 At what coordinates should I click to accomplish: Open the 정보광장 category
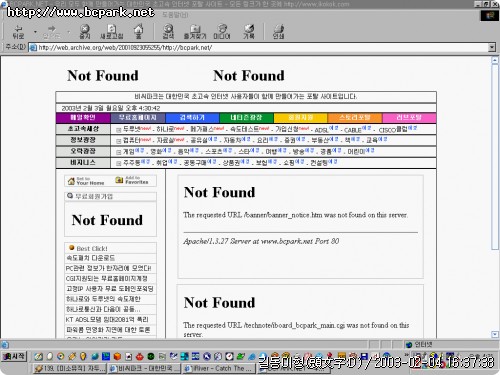tap(83, 140)
